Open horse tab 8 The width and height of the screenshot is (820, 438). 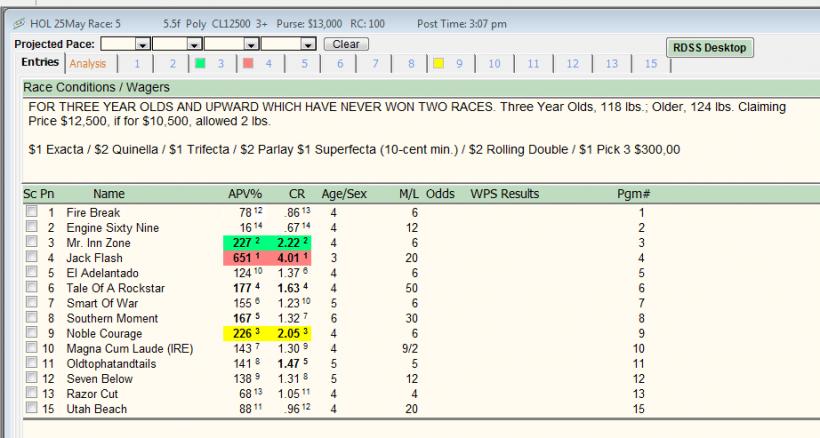point(411,64)
